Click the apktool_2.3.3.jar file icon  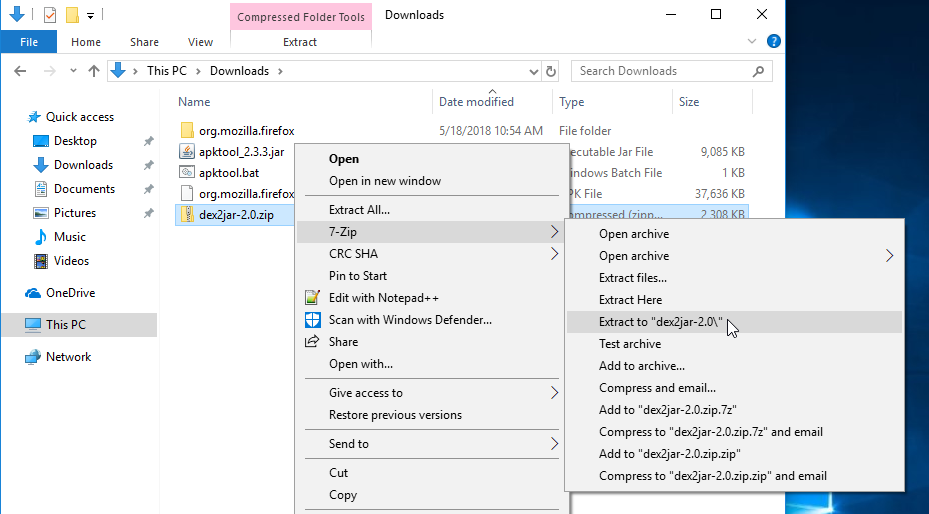coord(187,151)
